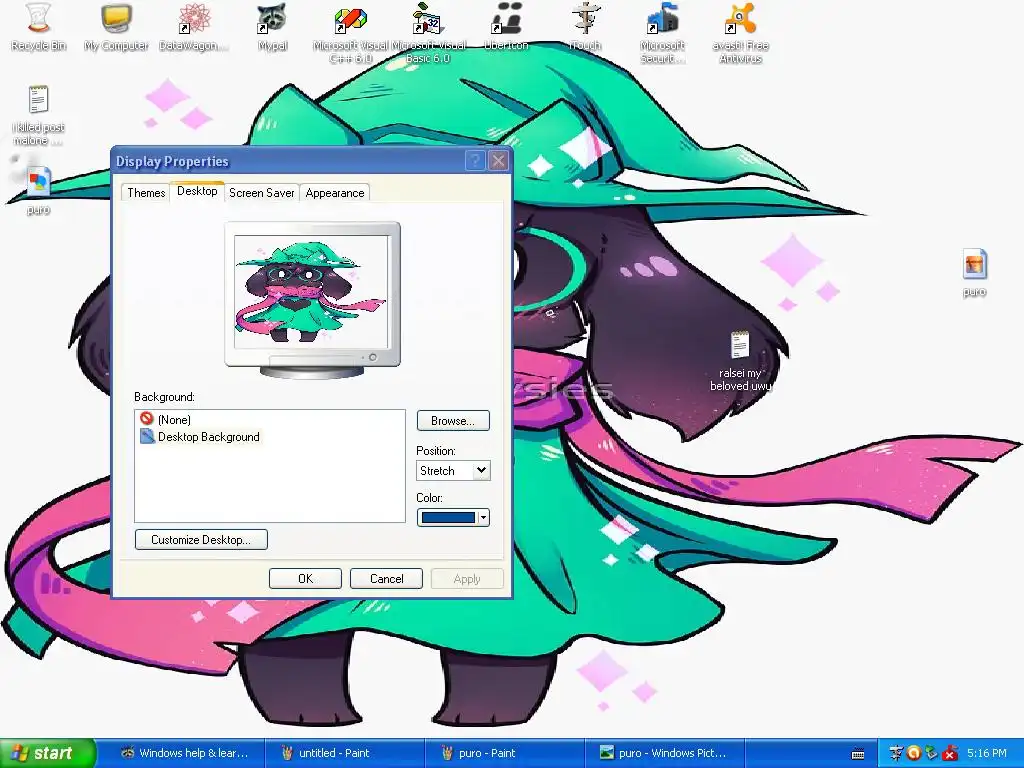
Task: Go to the Appearance tab
Action: click(x=334, y=193)
